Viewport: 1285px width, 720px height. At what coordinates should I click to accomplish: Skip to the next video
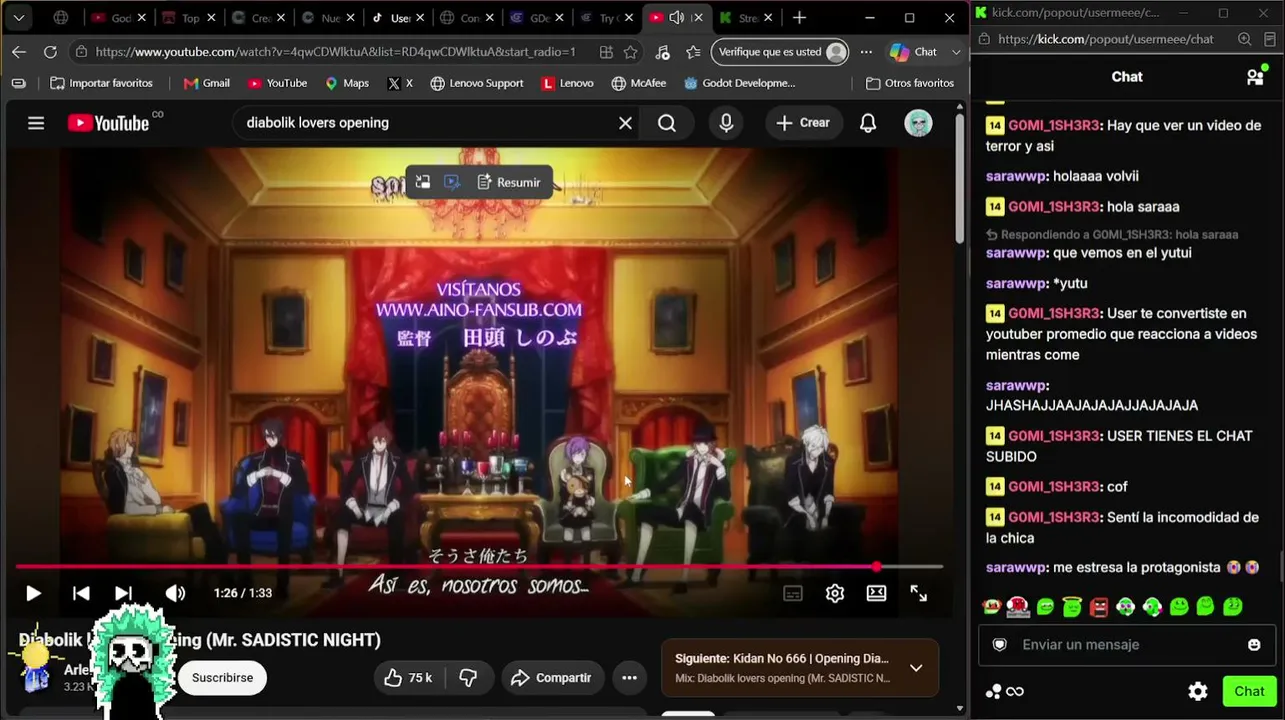point(123,593)
